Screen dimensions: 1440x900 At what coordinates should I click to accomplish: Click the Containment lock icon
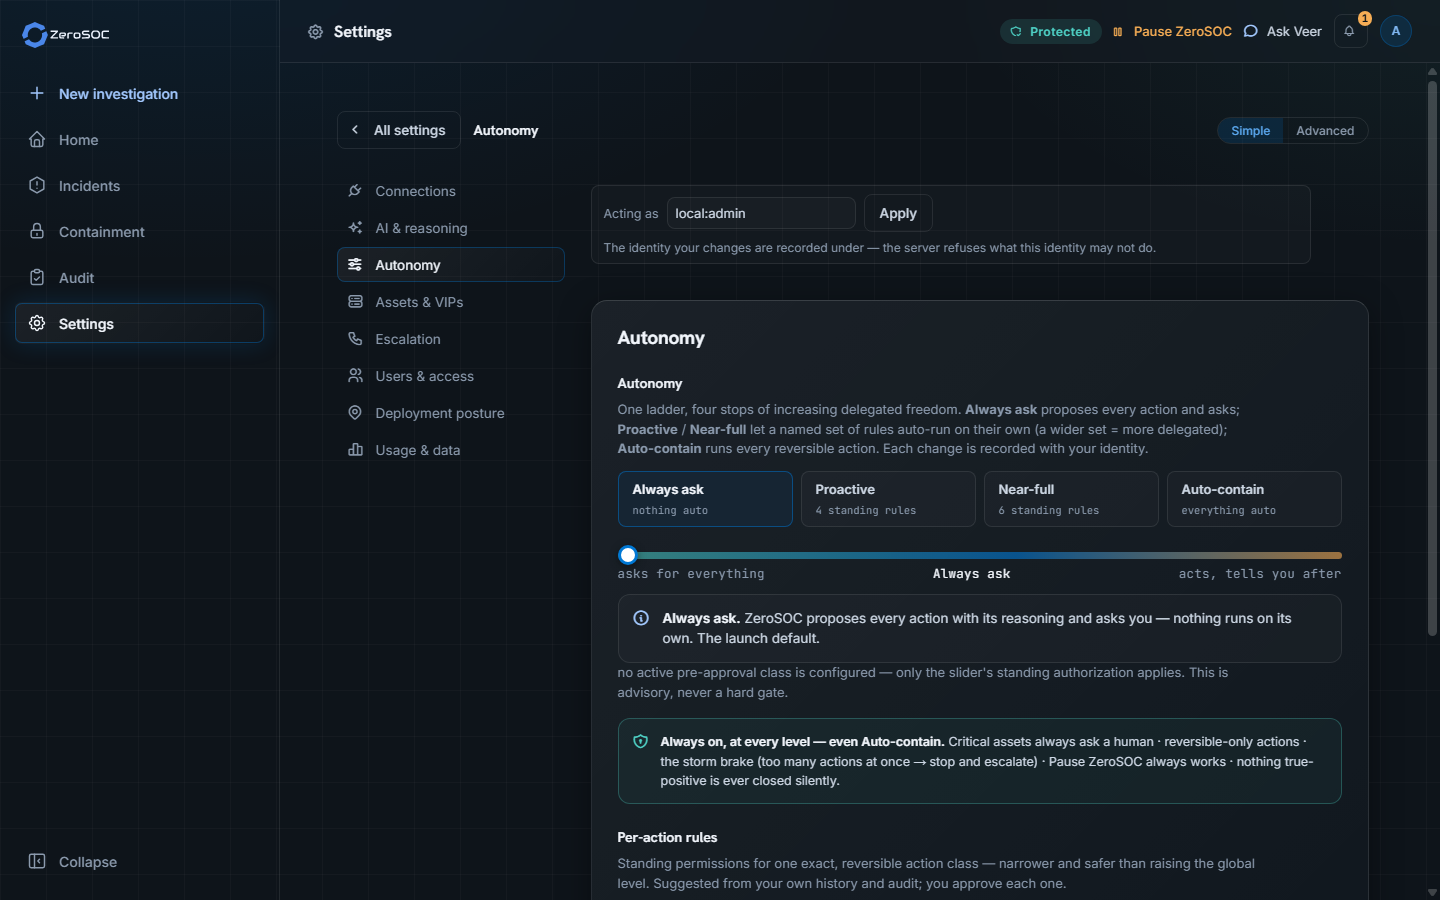[37, 231]
